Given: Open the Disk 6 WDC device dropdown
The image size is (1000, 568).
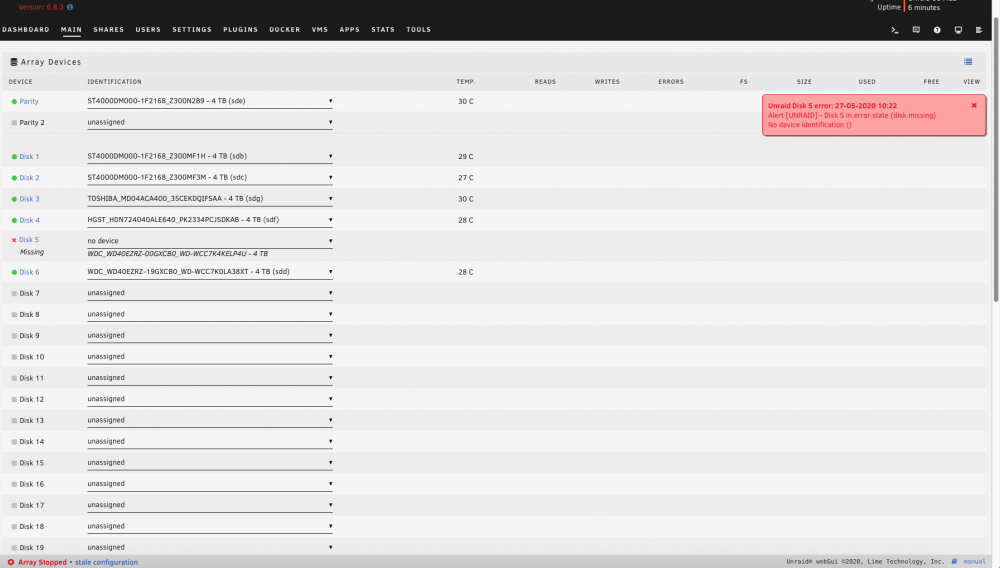Looking at the screenshot, I should tap(210, 272).
